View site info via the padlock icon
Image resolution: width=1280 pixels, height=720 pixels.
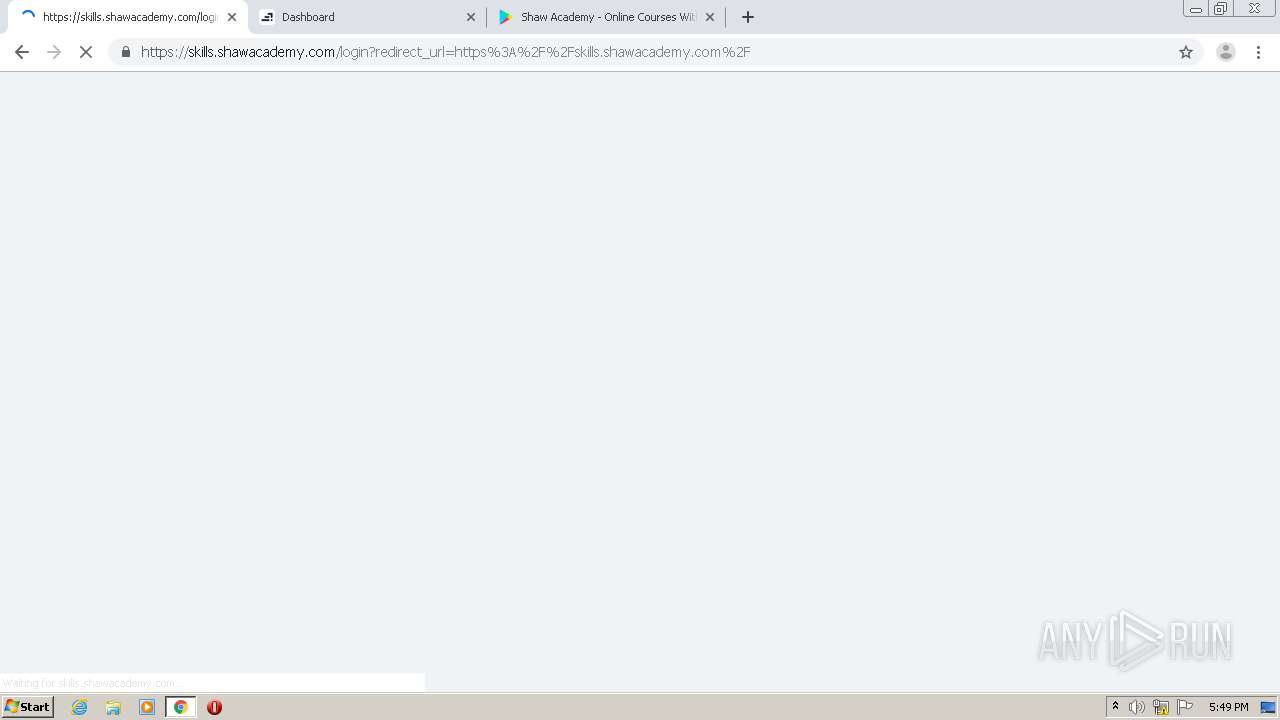pos(126,52)
